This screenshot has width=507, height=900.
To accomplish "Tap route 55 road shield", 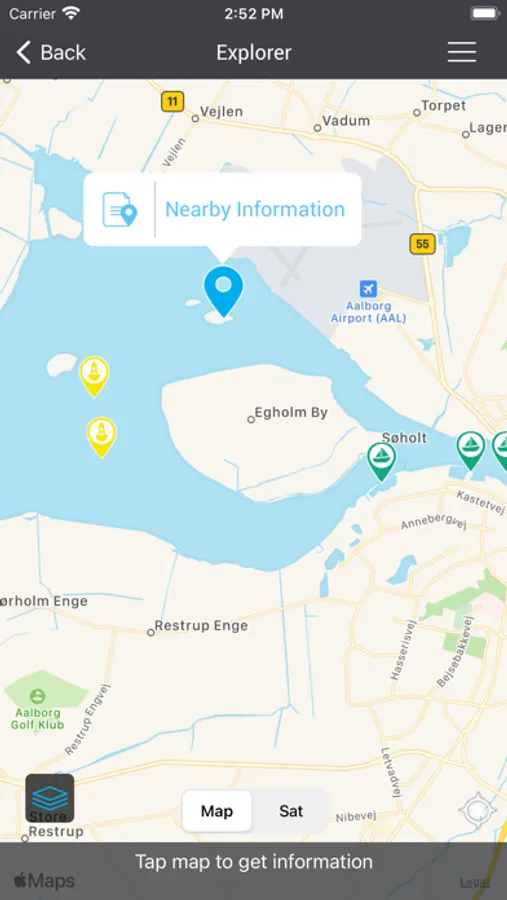I will pyautogui.click(x=423, y=244).
